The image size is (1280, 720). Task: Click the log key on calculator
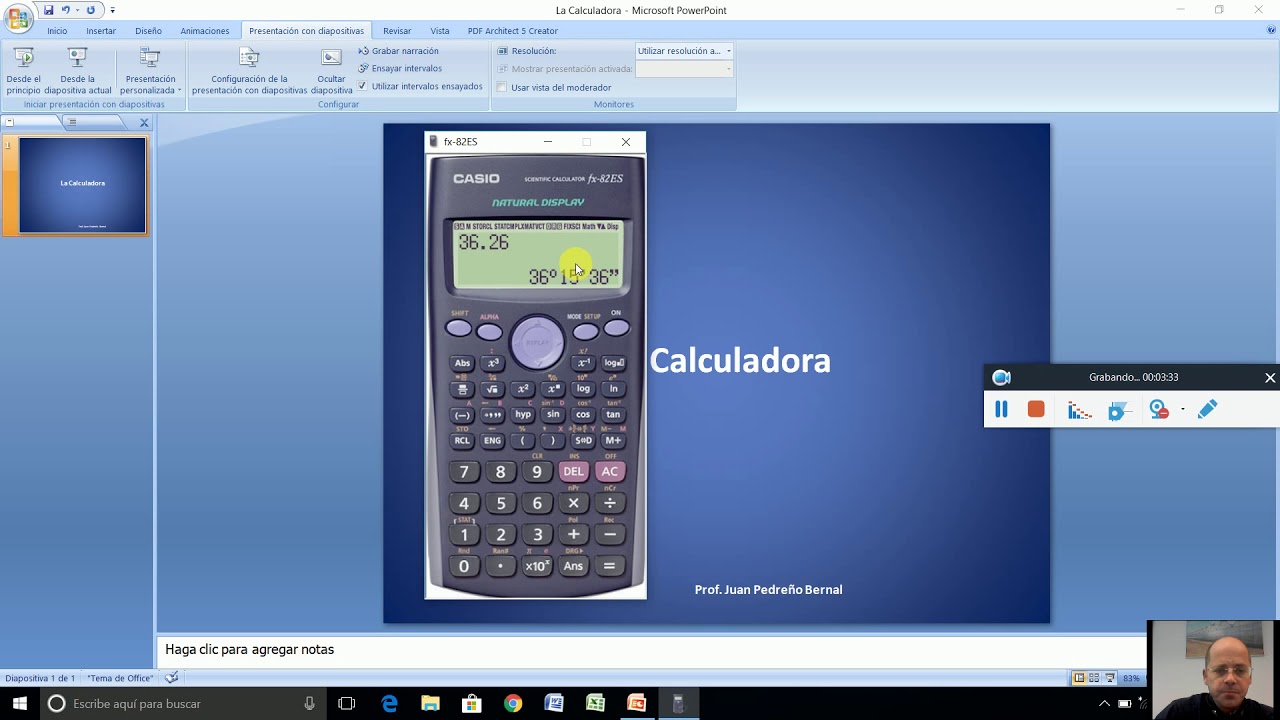click(x=583, y=388)
